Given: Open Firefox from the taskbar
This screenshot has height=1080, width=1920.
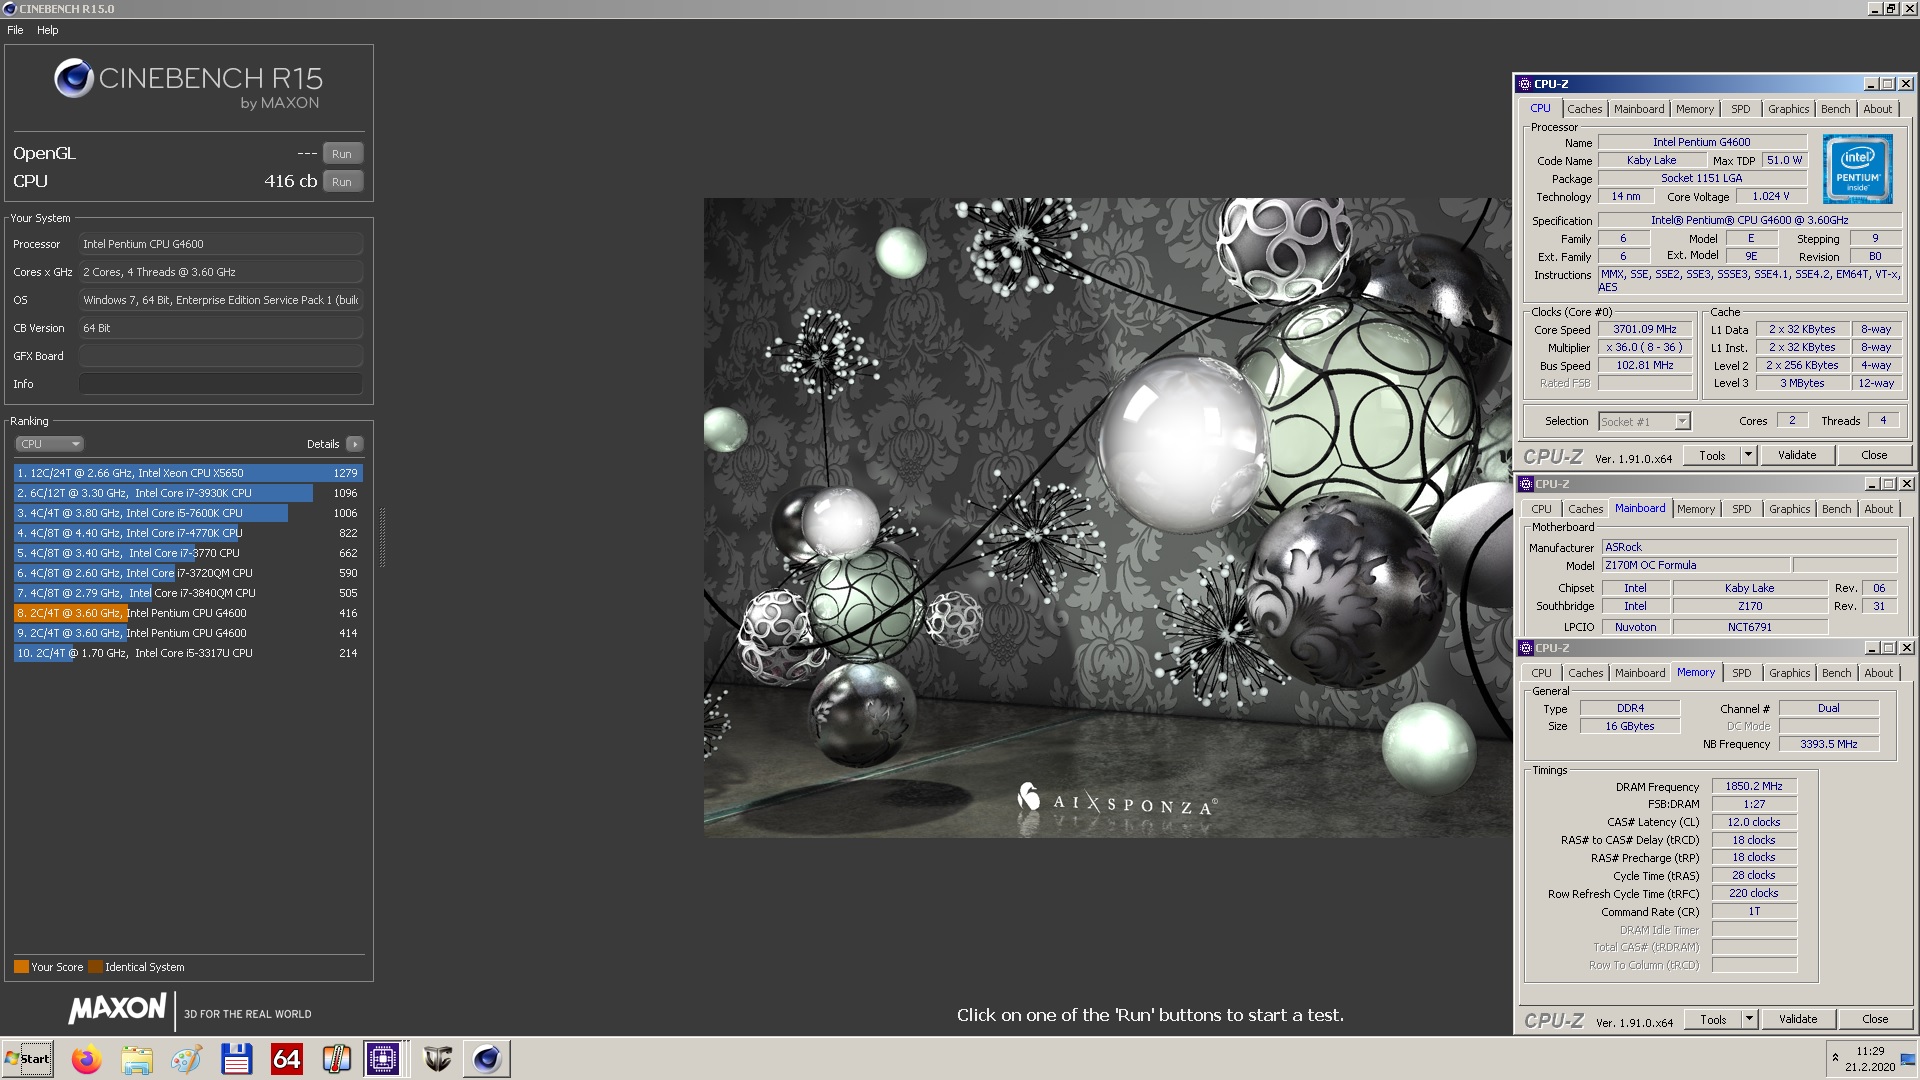Looking at the screenshot, I should click(87, 1059).
